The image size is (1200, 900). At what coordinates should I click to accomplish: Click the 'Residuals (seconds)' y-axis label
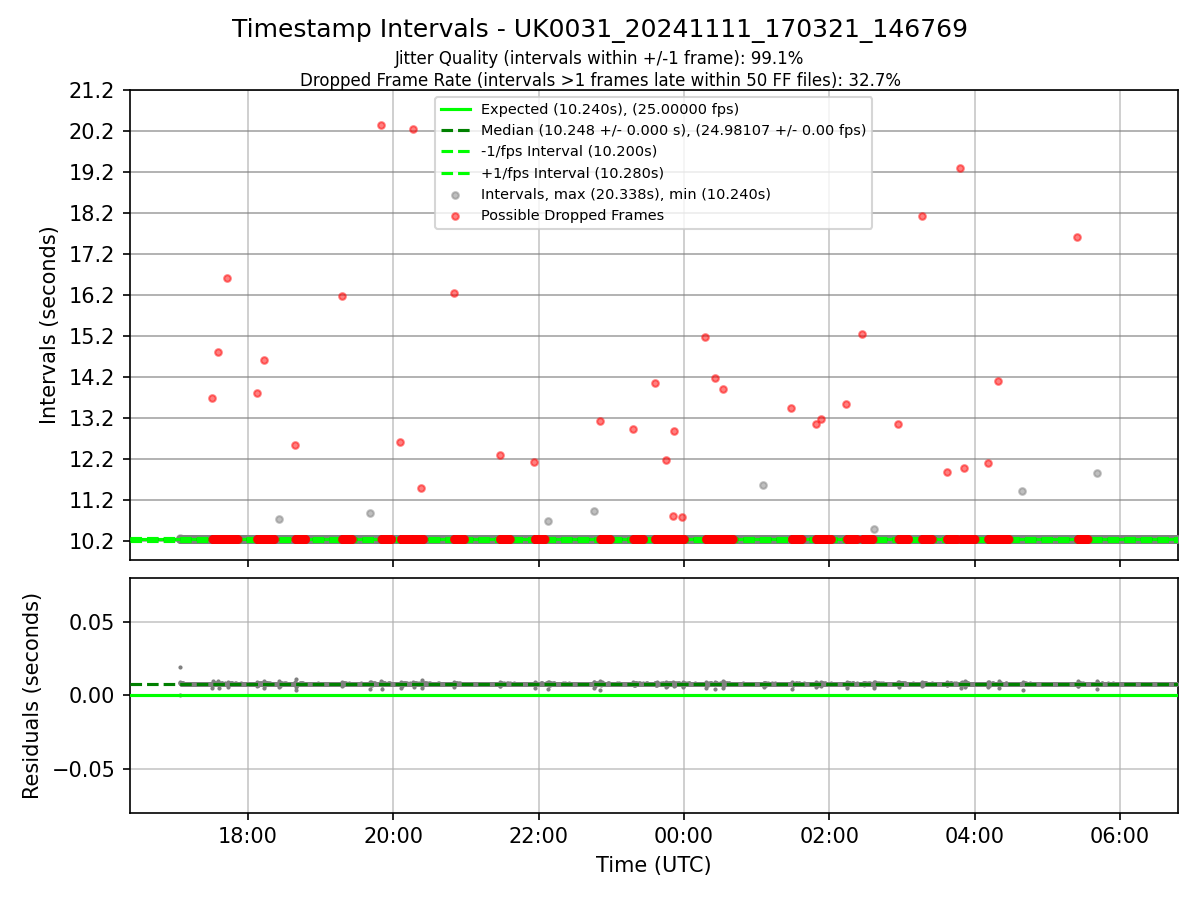(x=32, y=696)
